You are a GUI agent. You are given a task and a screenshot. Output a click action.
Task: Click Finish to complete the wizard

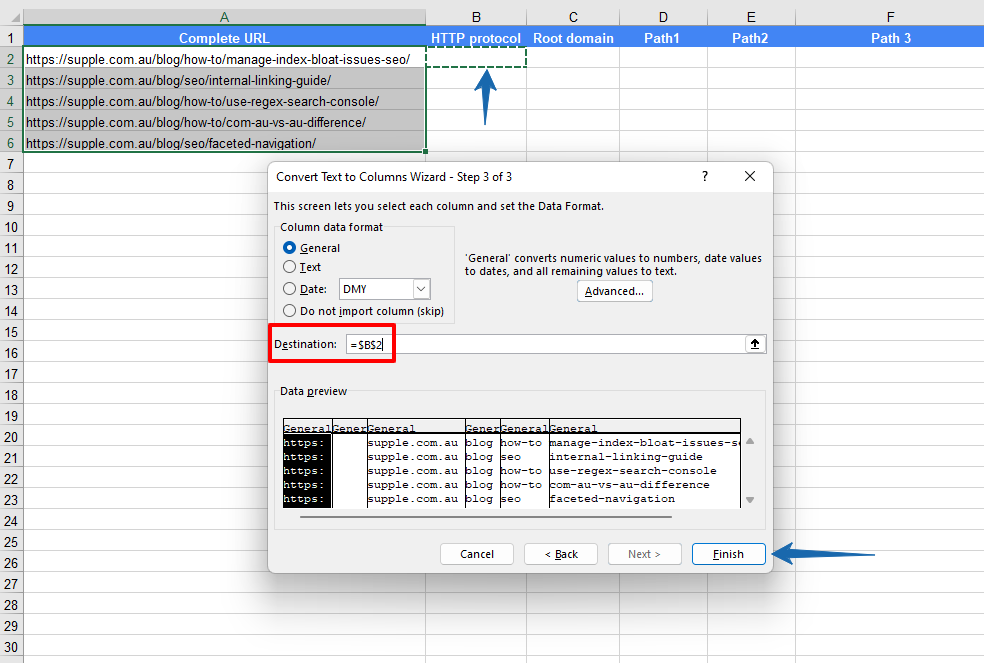coord(729,554)
